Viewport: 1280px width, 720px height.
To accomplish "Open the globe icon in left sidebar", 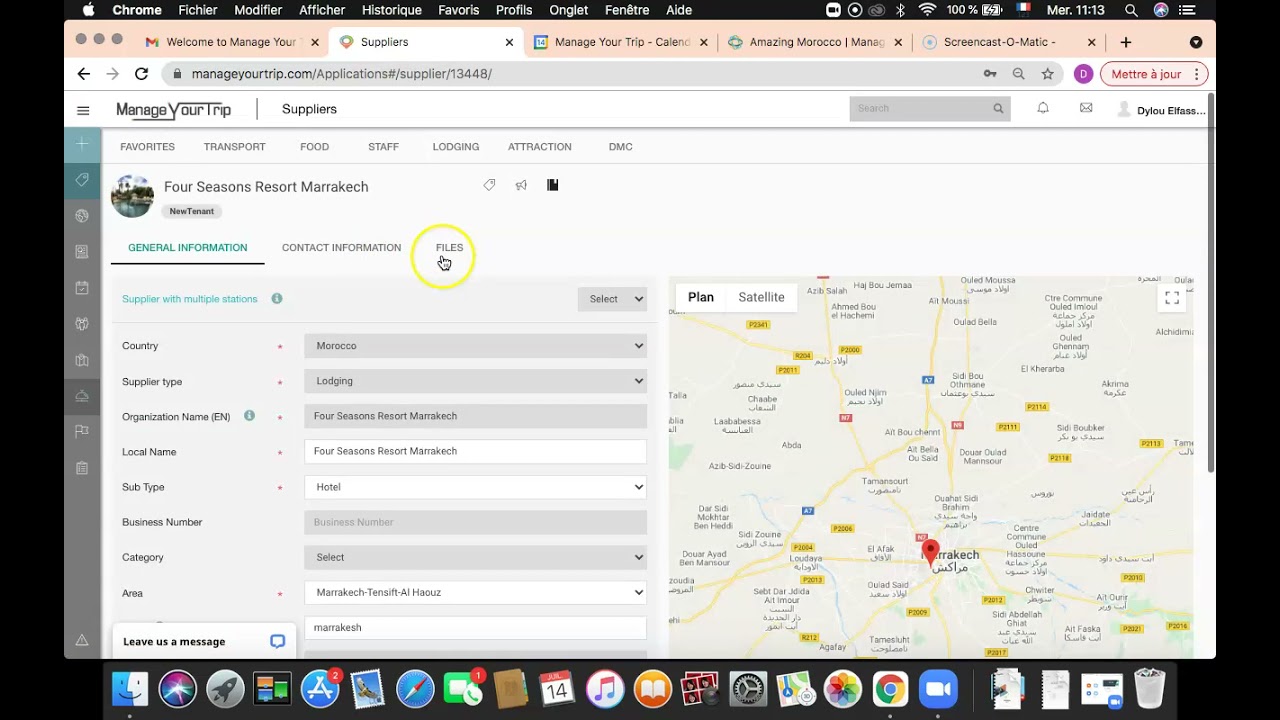I will tap(82, 216).
